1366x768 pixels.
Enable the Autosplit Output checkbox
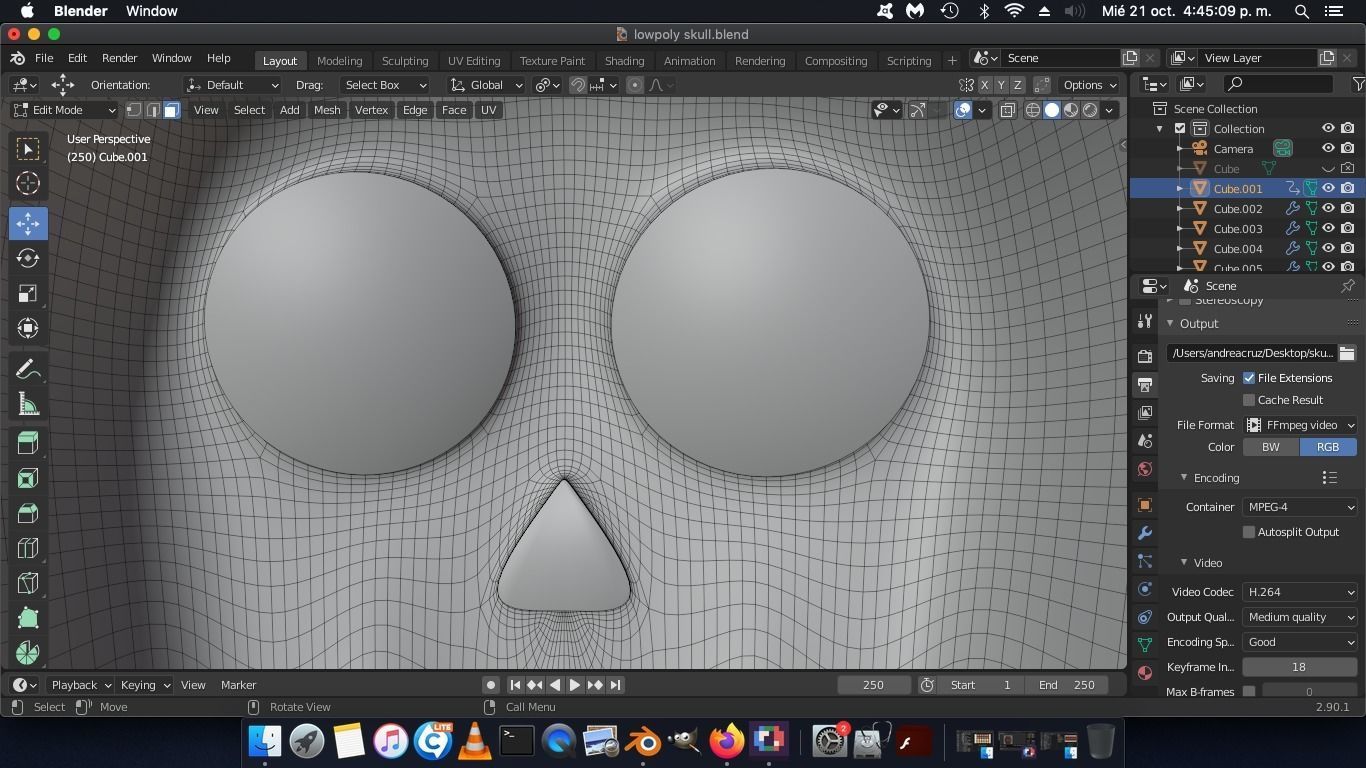click(1249, 532)
